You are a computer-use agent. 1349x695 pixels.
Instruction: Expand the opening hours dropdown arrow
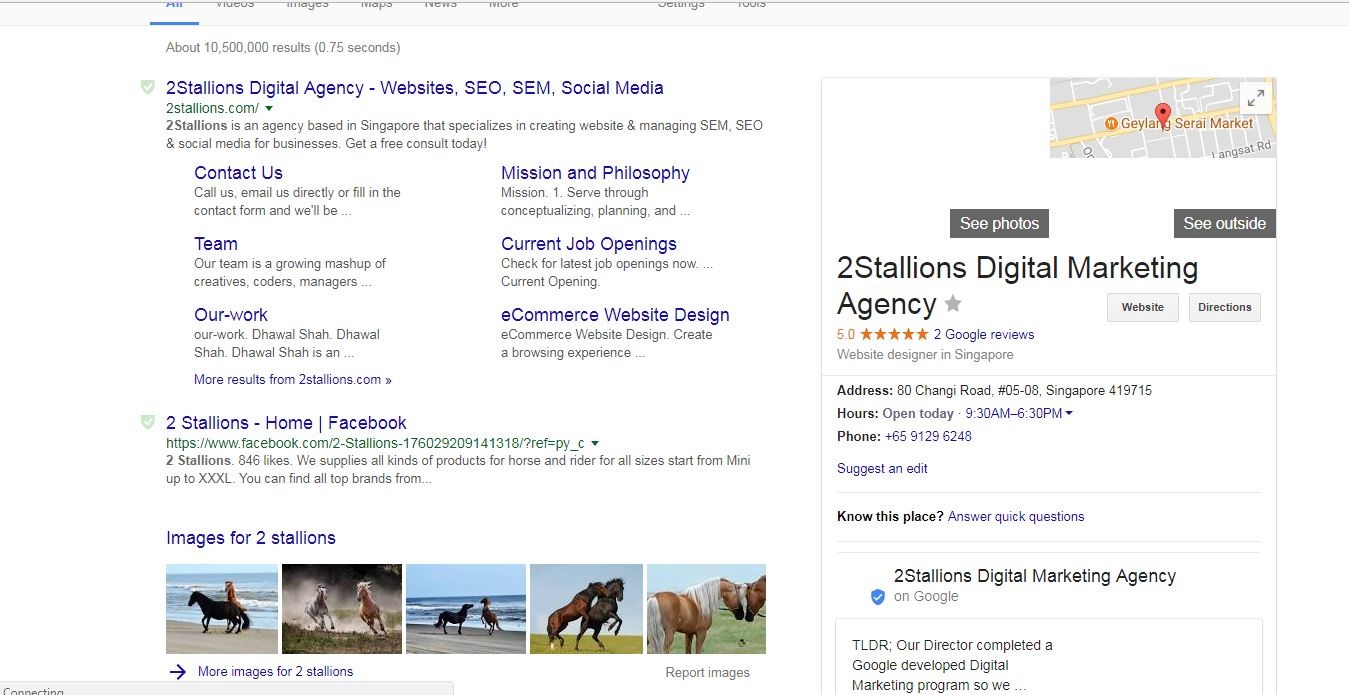(1069, 413)
